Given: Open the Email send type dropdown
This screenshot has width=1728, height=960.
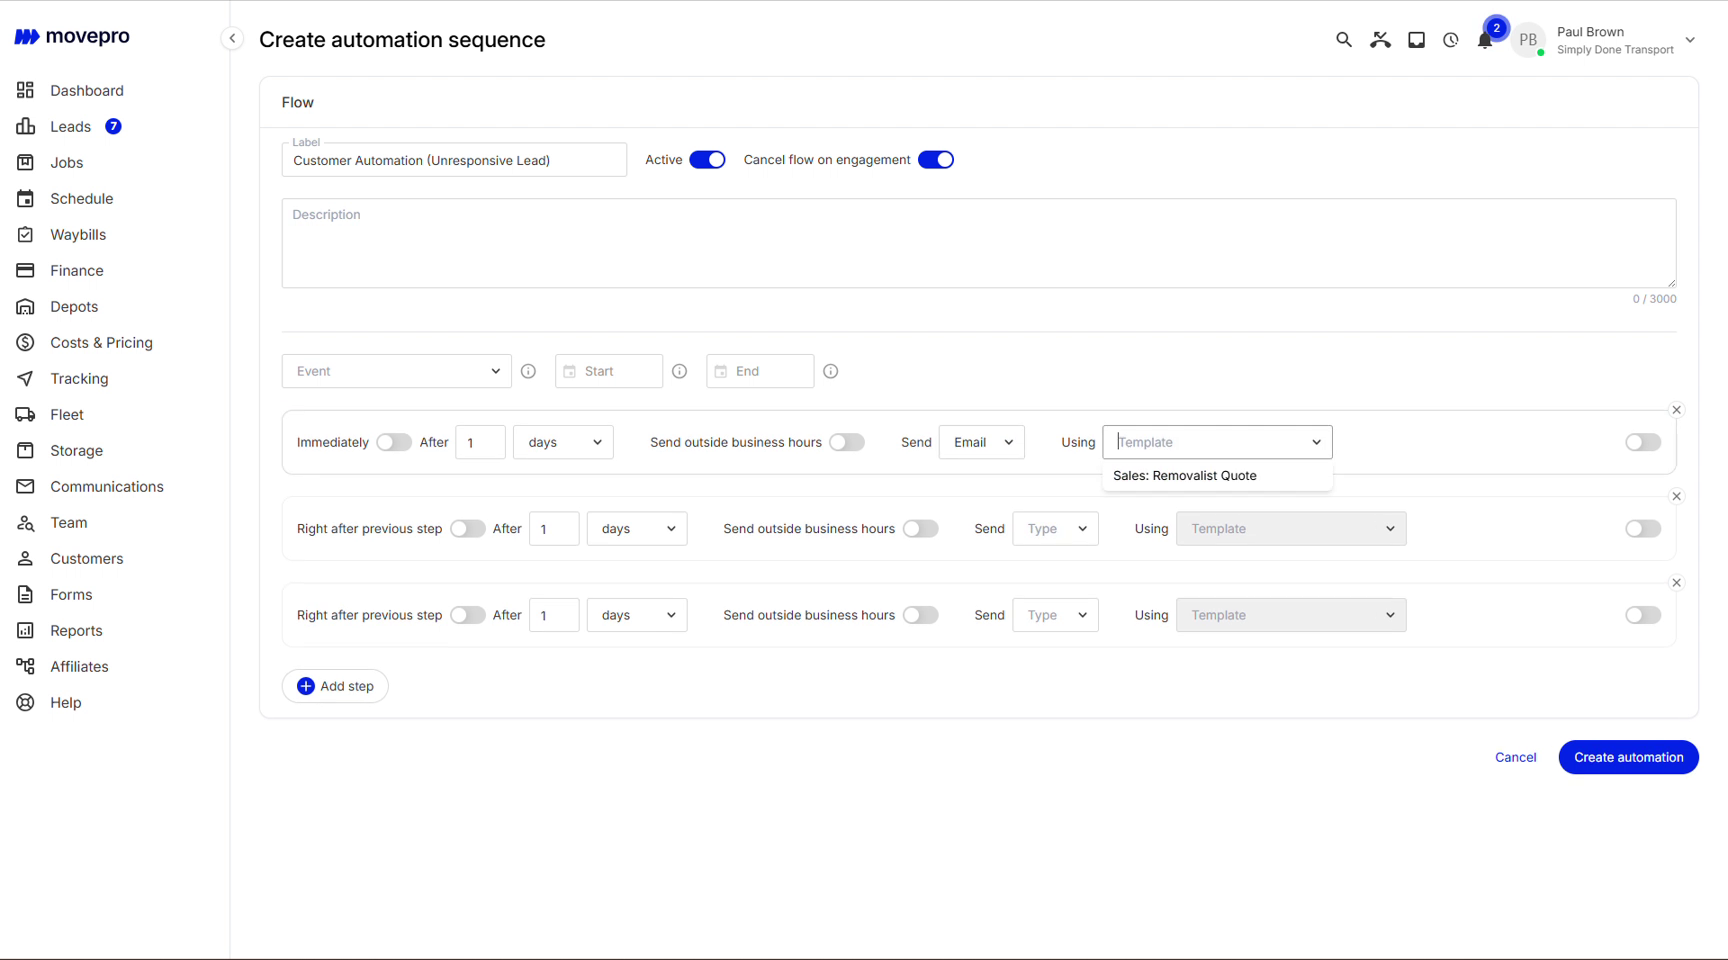Looking at the screenshot, I should (982, 442).
